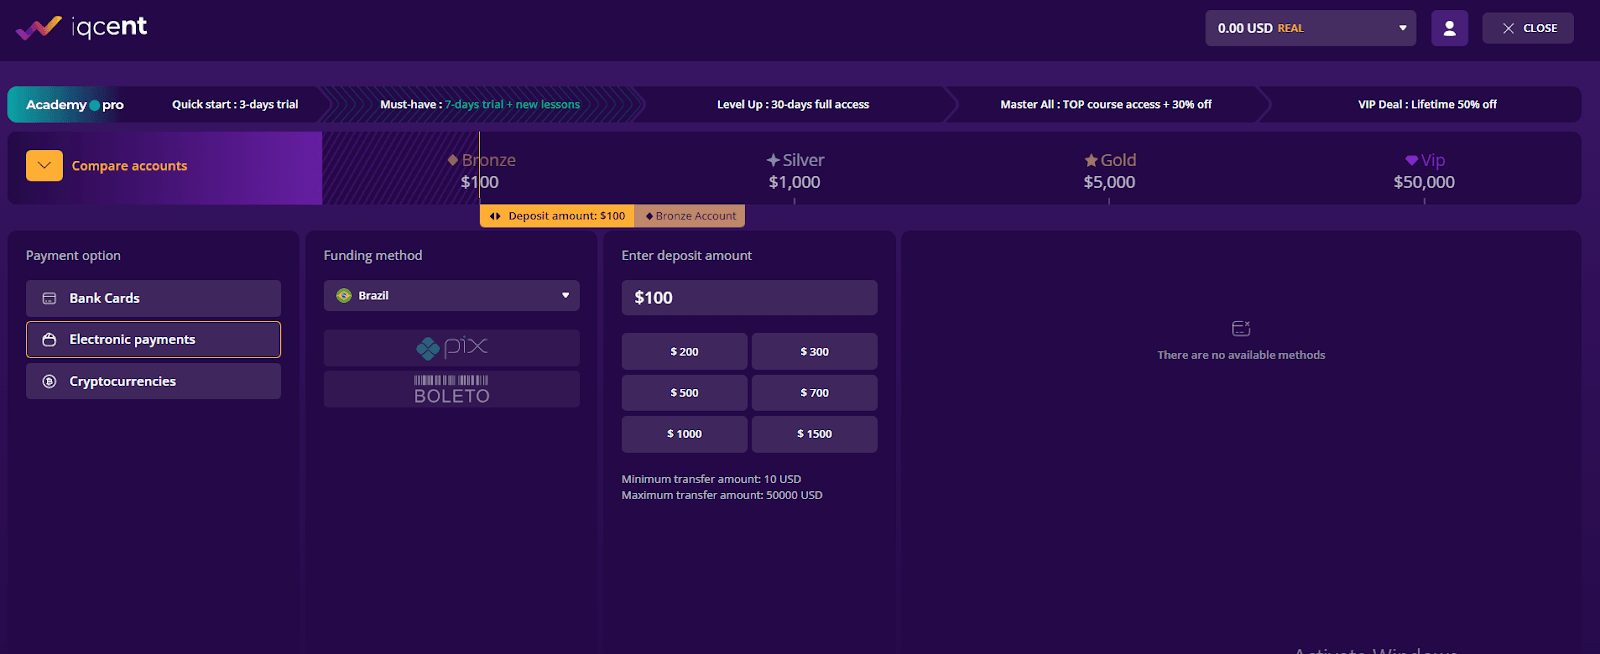1600x654 pixels.
Task: Click the Electronic payments wallet icon
Action: click(49, 340)
